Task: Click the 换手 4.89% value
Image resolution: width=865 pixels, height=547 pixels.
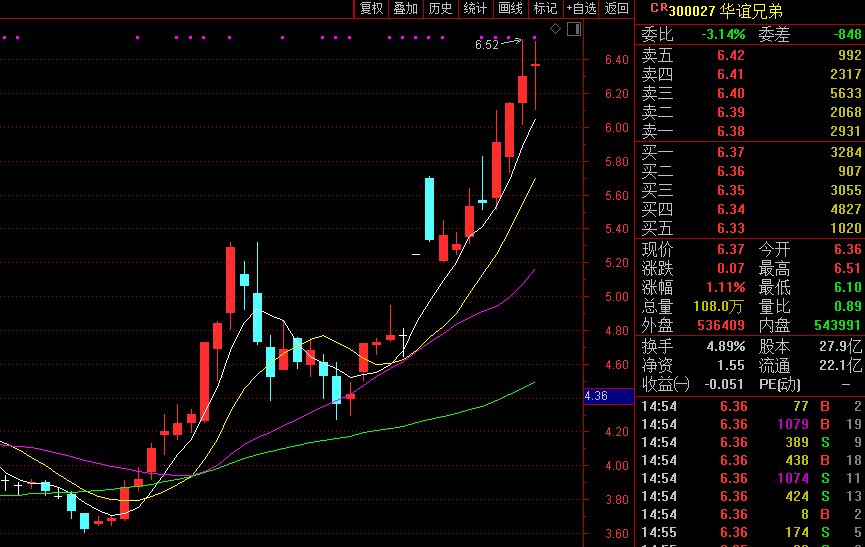Action: coord(725,346)
